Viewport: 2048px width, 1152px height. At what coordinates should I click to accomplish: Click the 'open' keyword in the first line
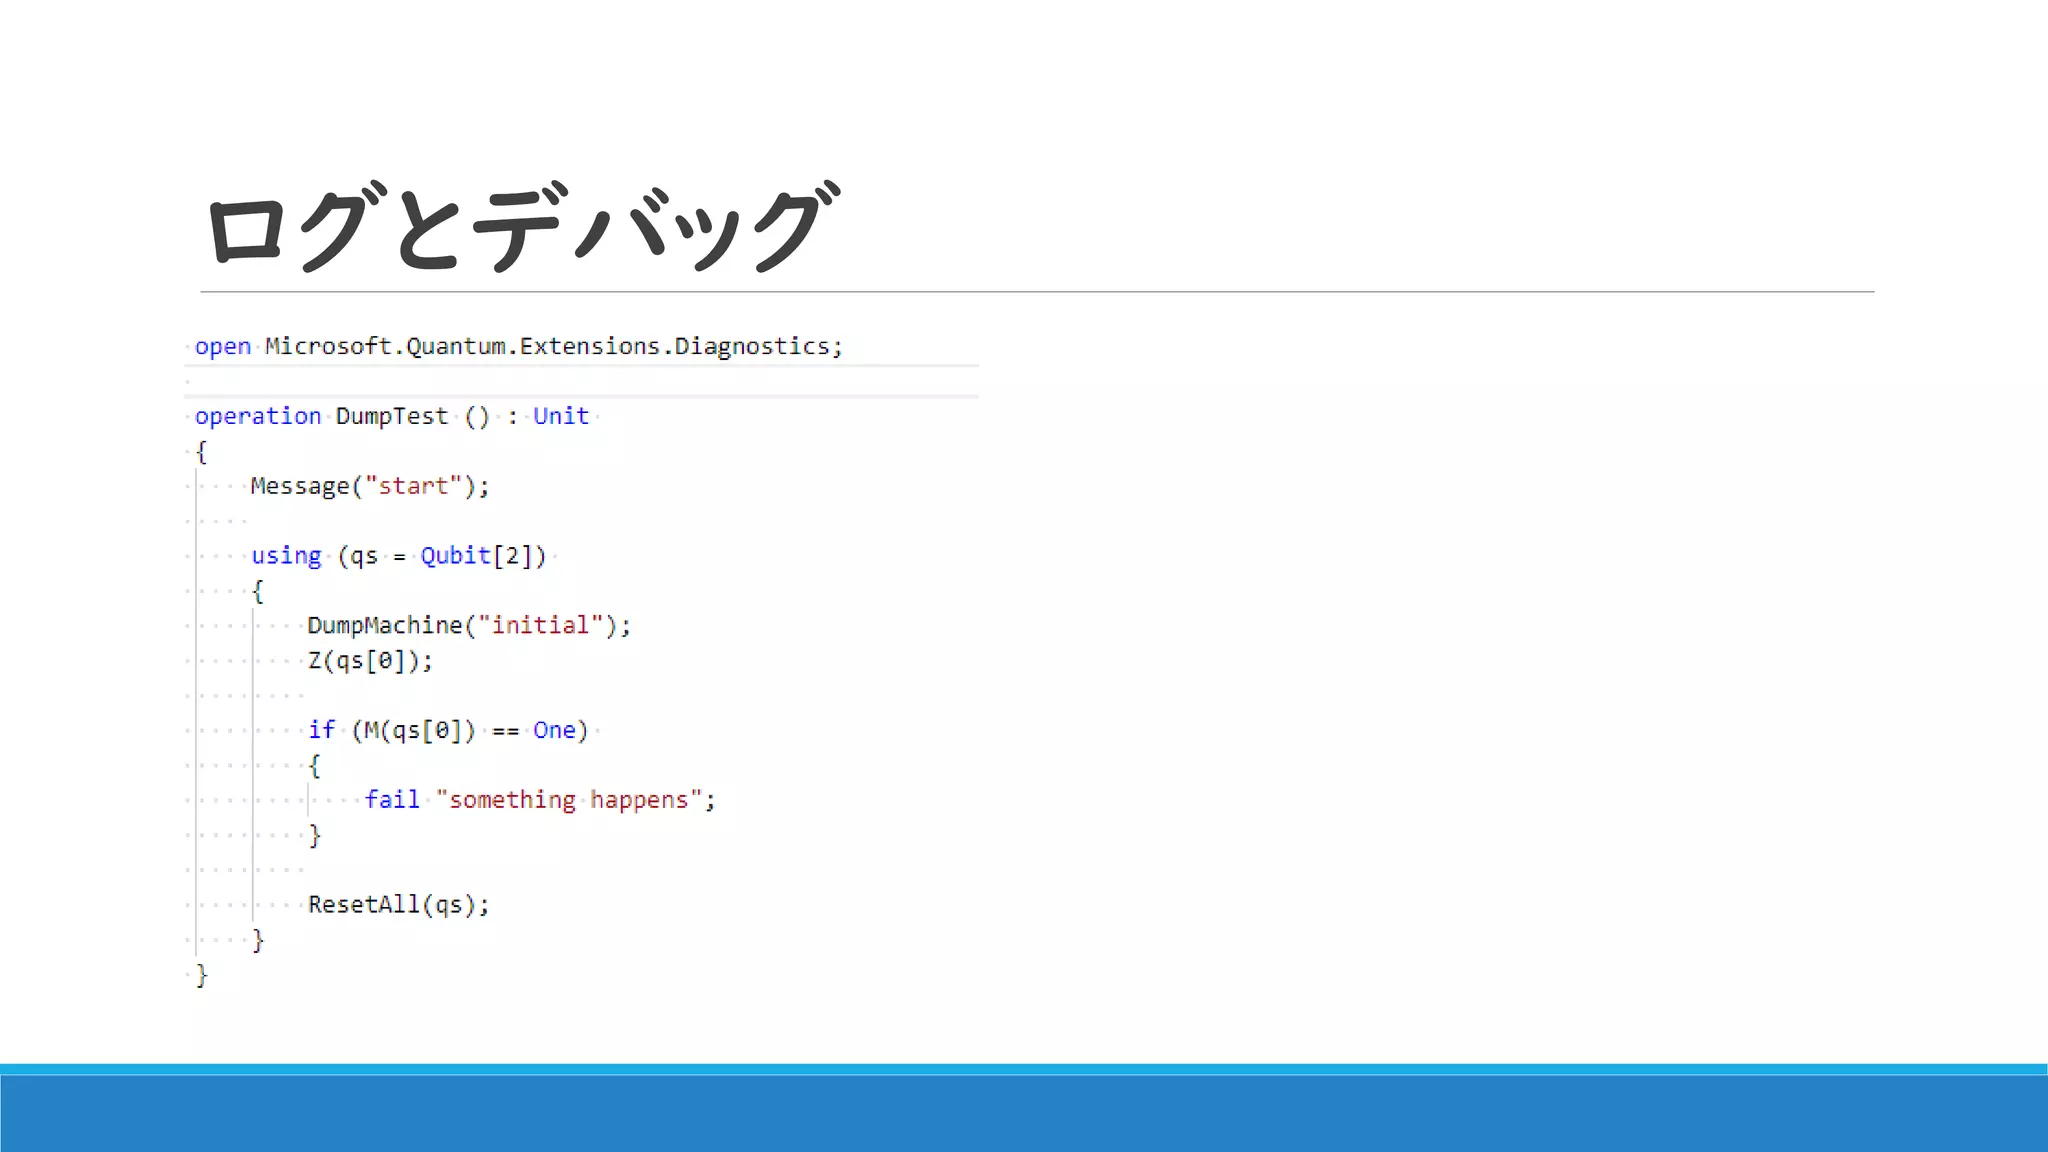(222, 346)
